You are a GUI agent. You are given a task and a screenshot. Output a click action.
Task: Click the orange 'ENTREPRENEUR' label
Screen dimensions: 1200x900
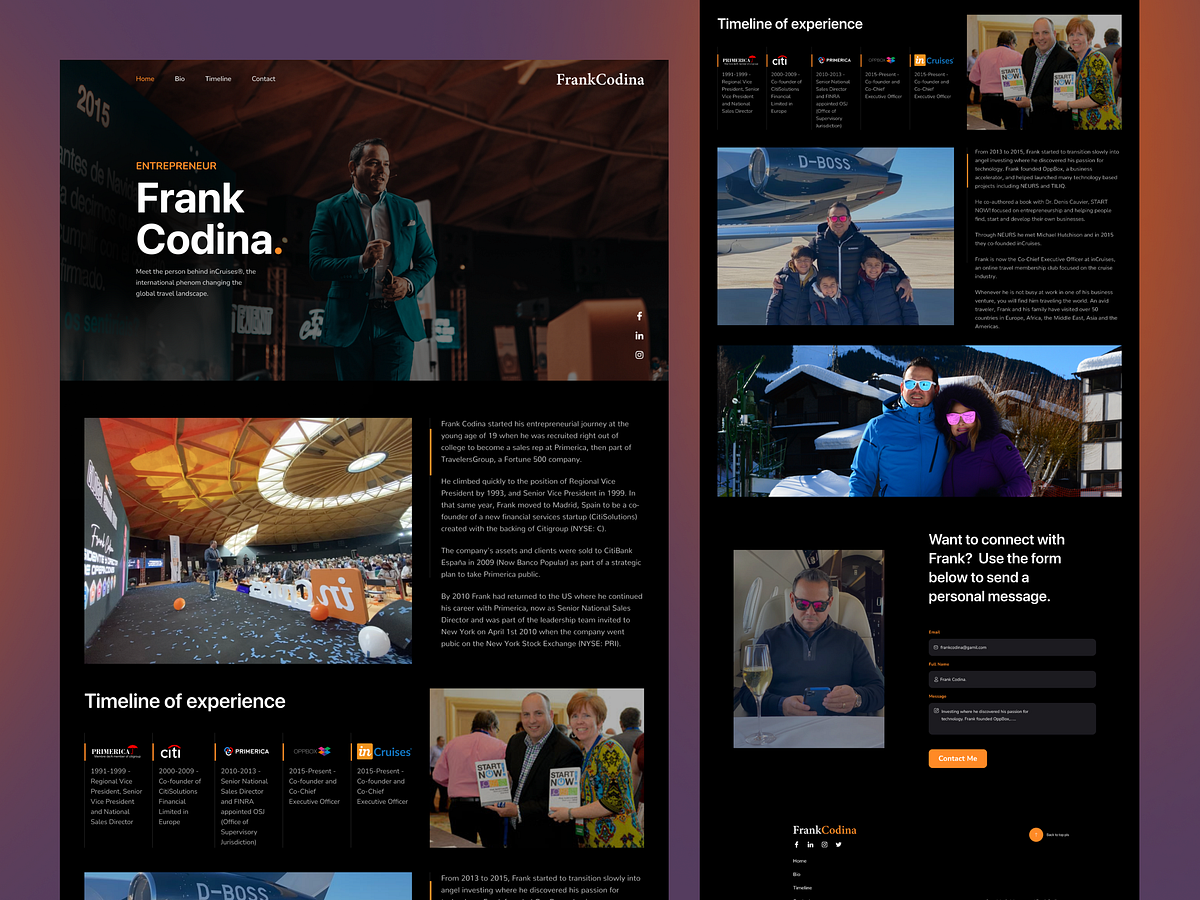tap(176, 166)
